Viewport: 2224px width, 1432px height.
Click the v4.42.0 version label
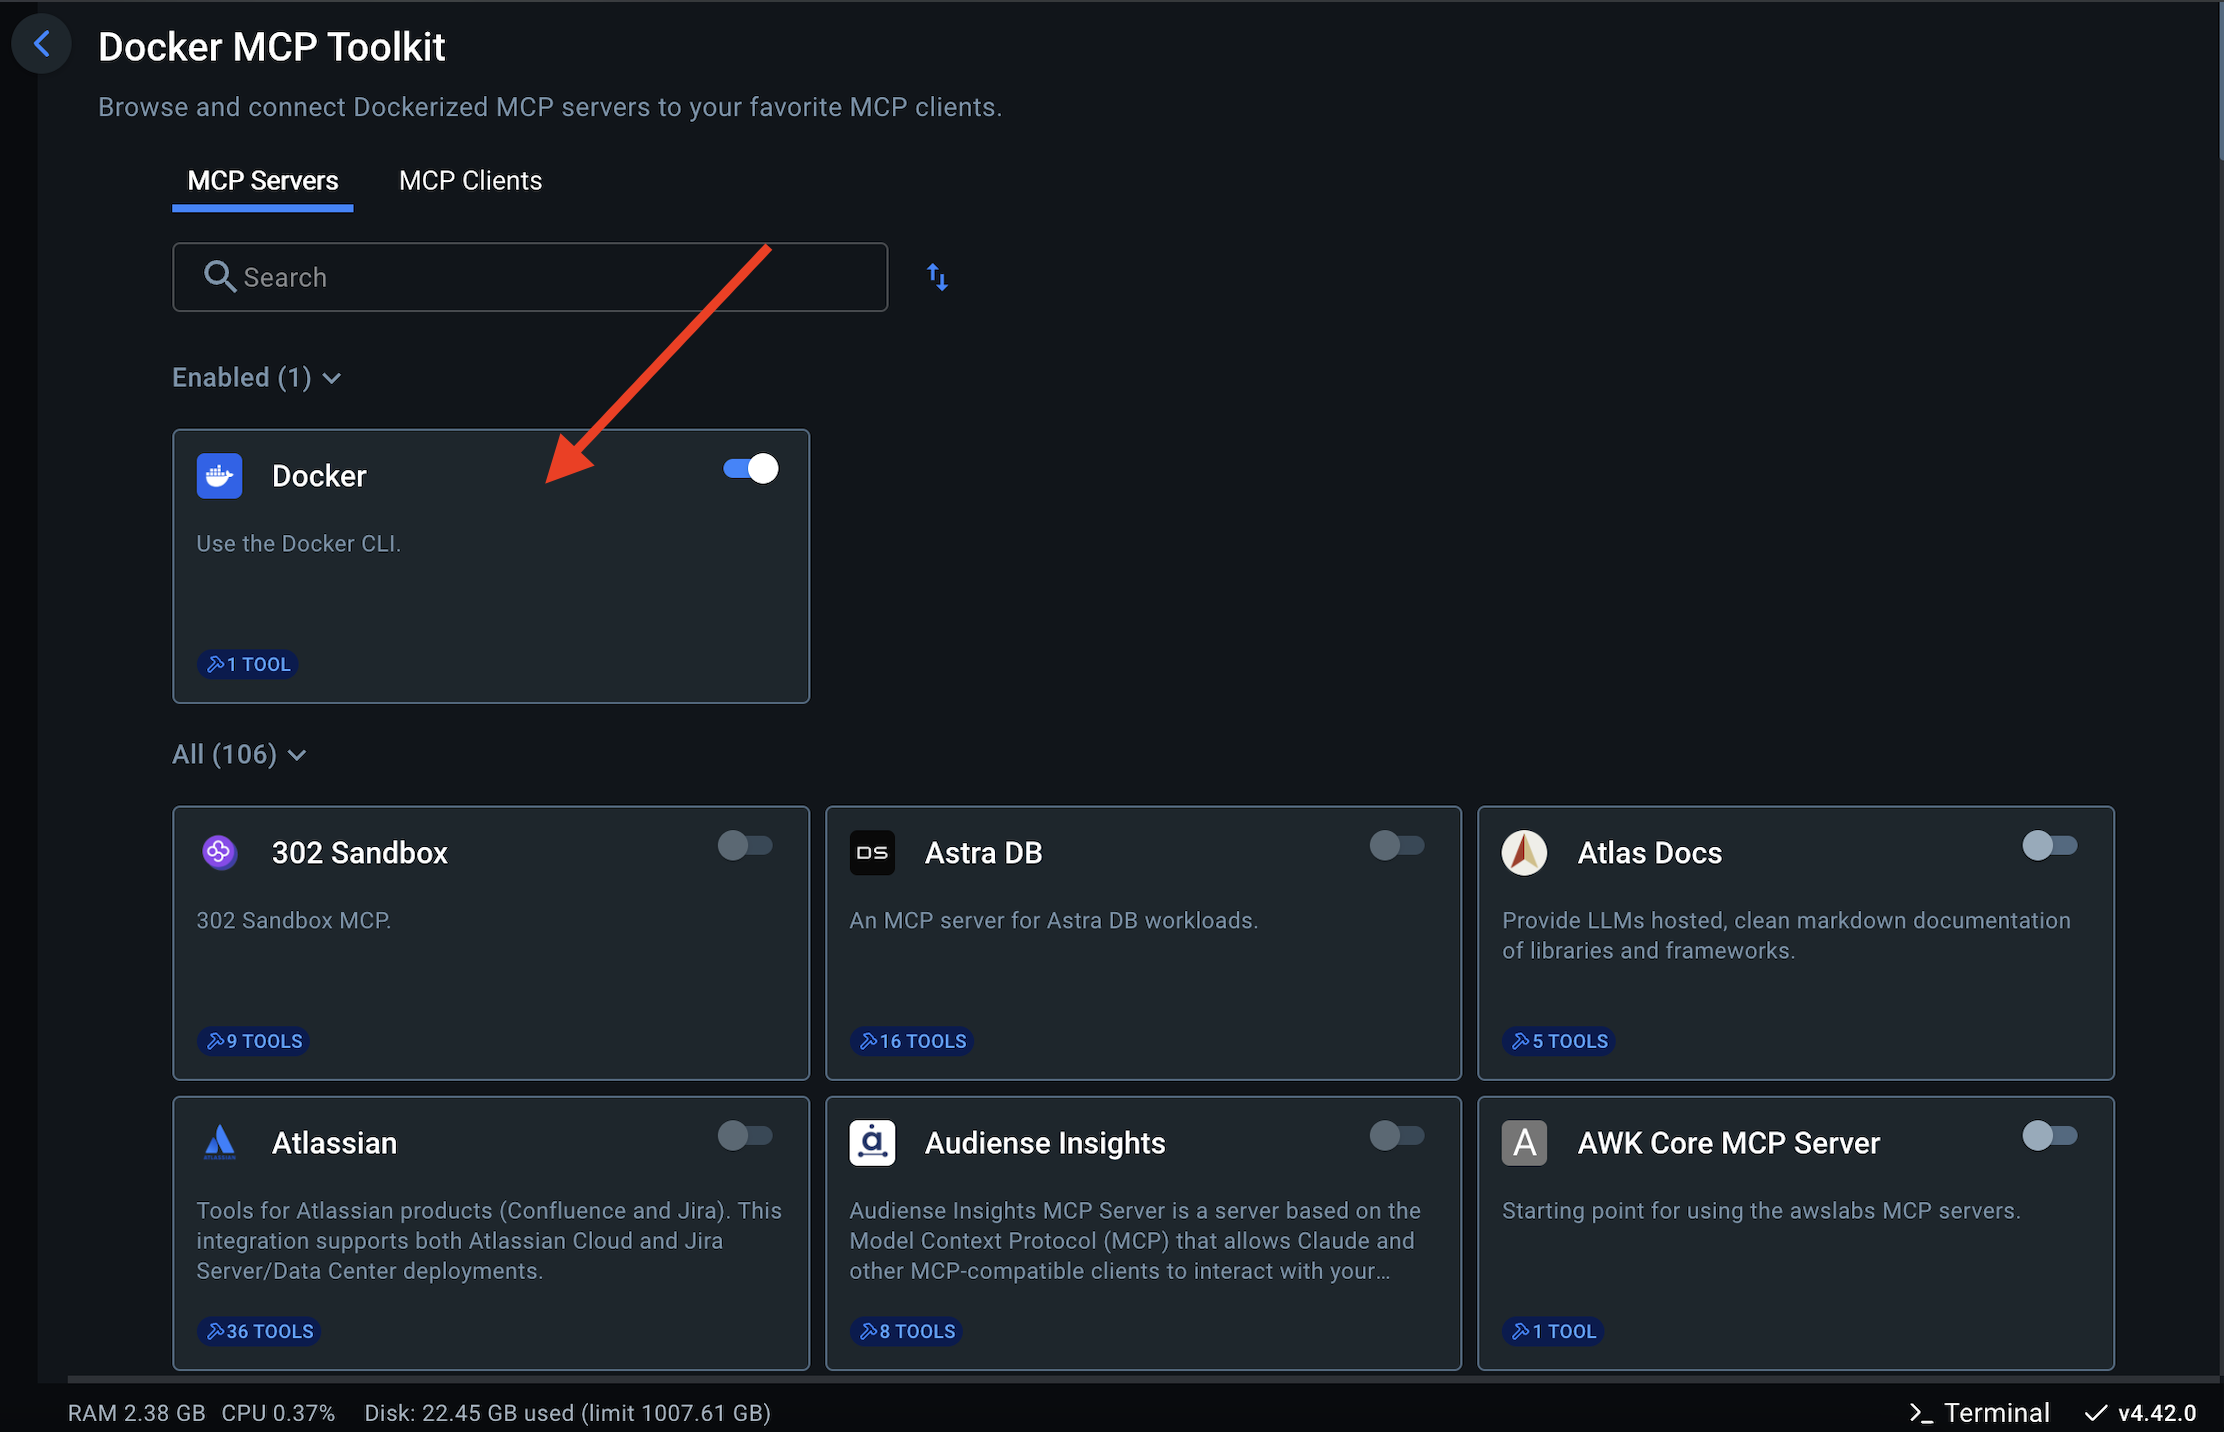[x=2157, y=1413]
